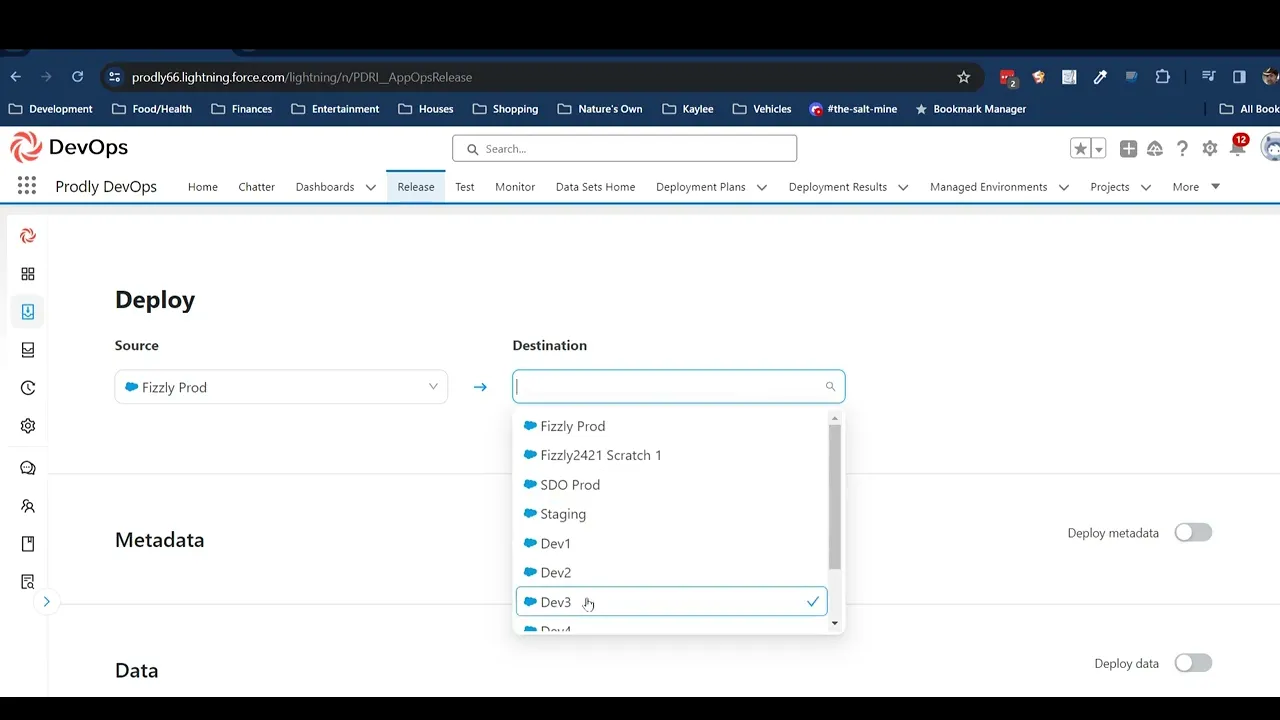Click the global actions plus icon
This screenshot has width=1280, height=720.
tap(1128, 149)
